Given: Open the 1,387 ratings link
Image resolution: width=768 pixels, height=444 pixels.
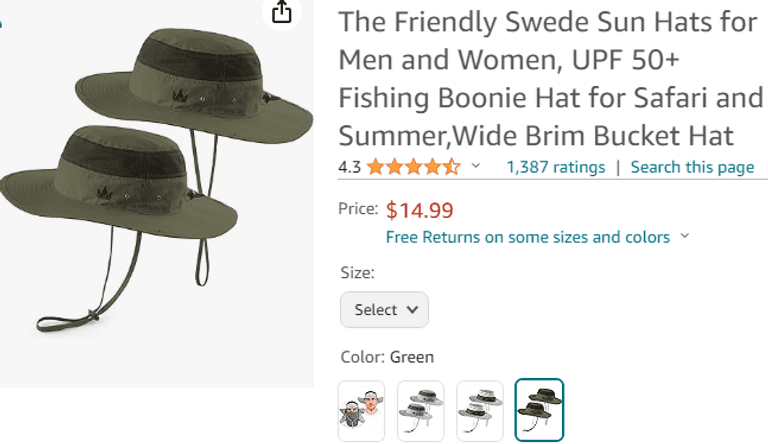Looking at the screenshot, I should (555, 167).
